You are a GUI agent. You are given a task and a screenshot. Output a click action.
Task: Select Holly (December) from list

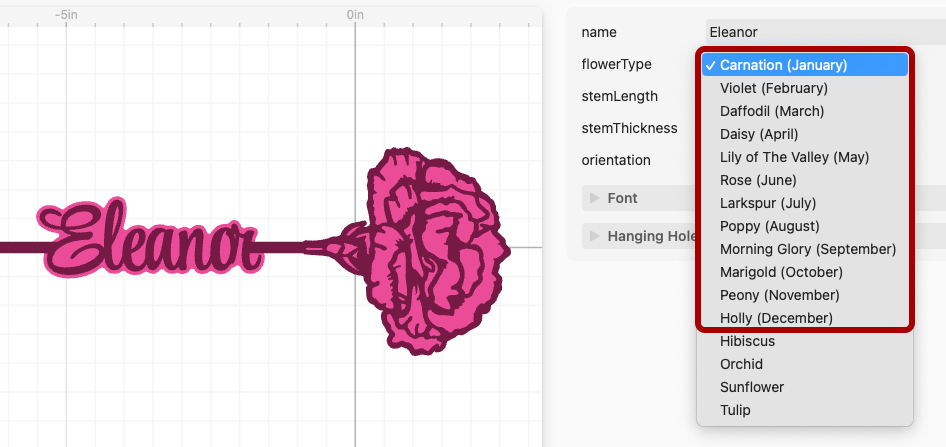click(x=805, y=318)
